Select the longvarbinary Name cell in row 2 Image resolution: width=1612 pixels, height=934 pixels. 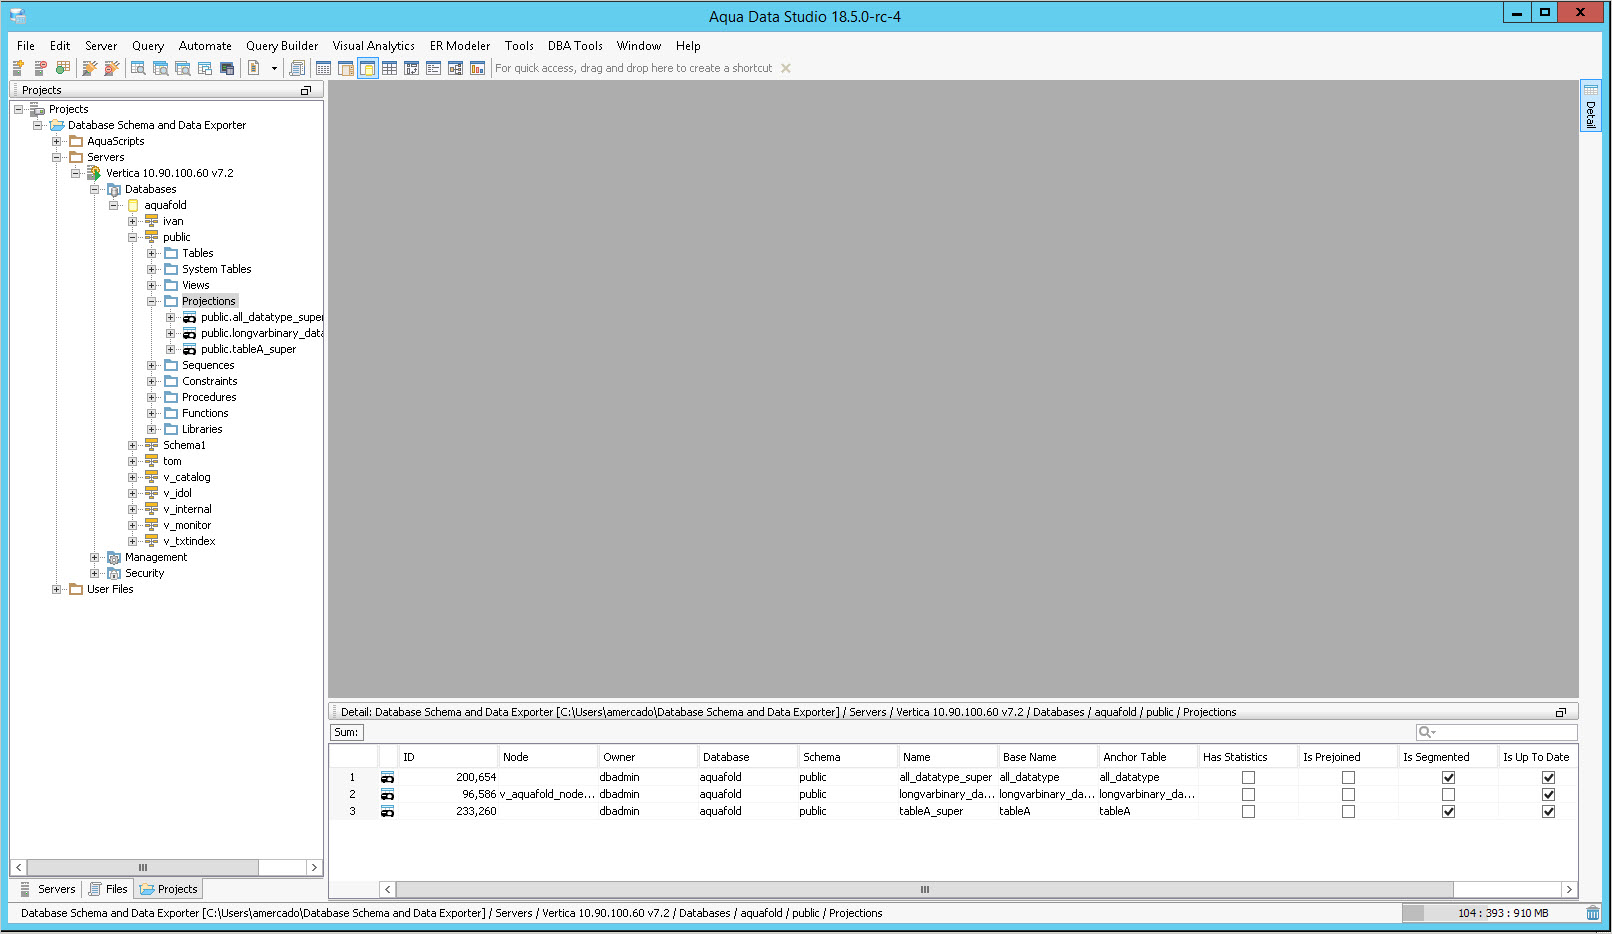tap(947, 794)
